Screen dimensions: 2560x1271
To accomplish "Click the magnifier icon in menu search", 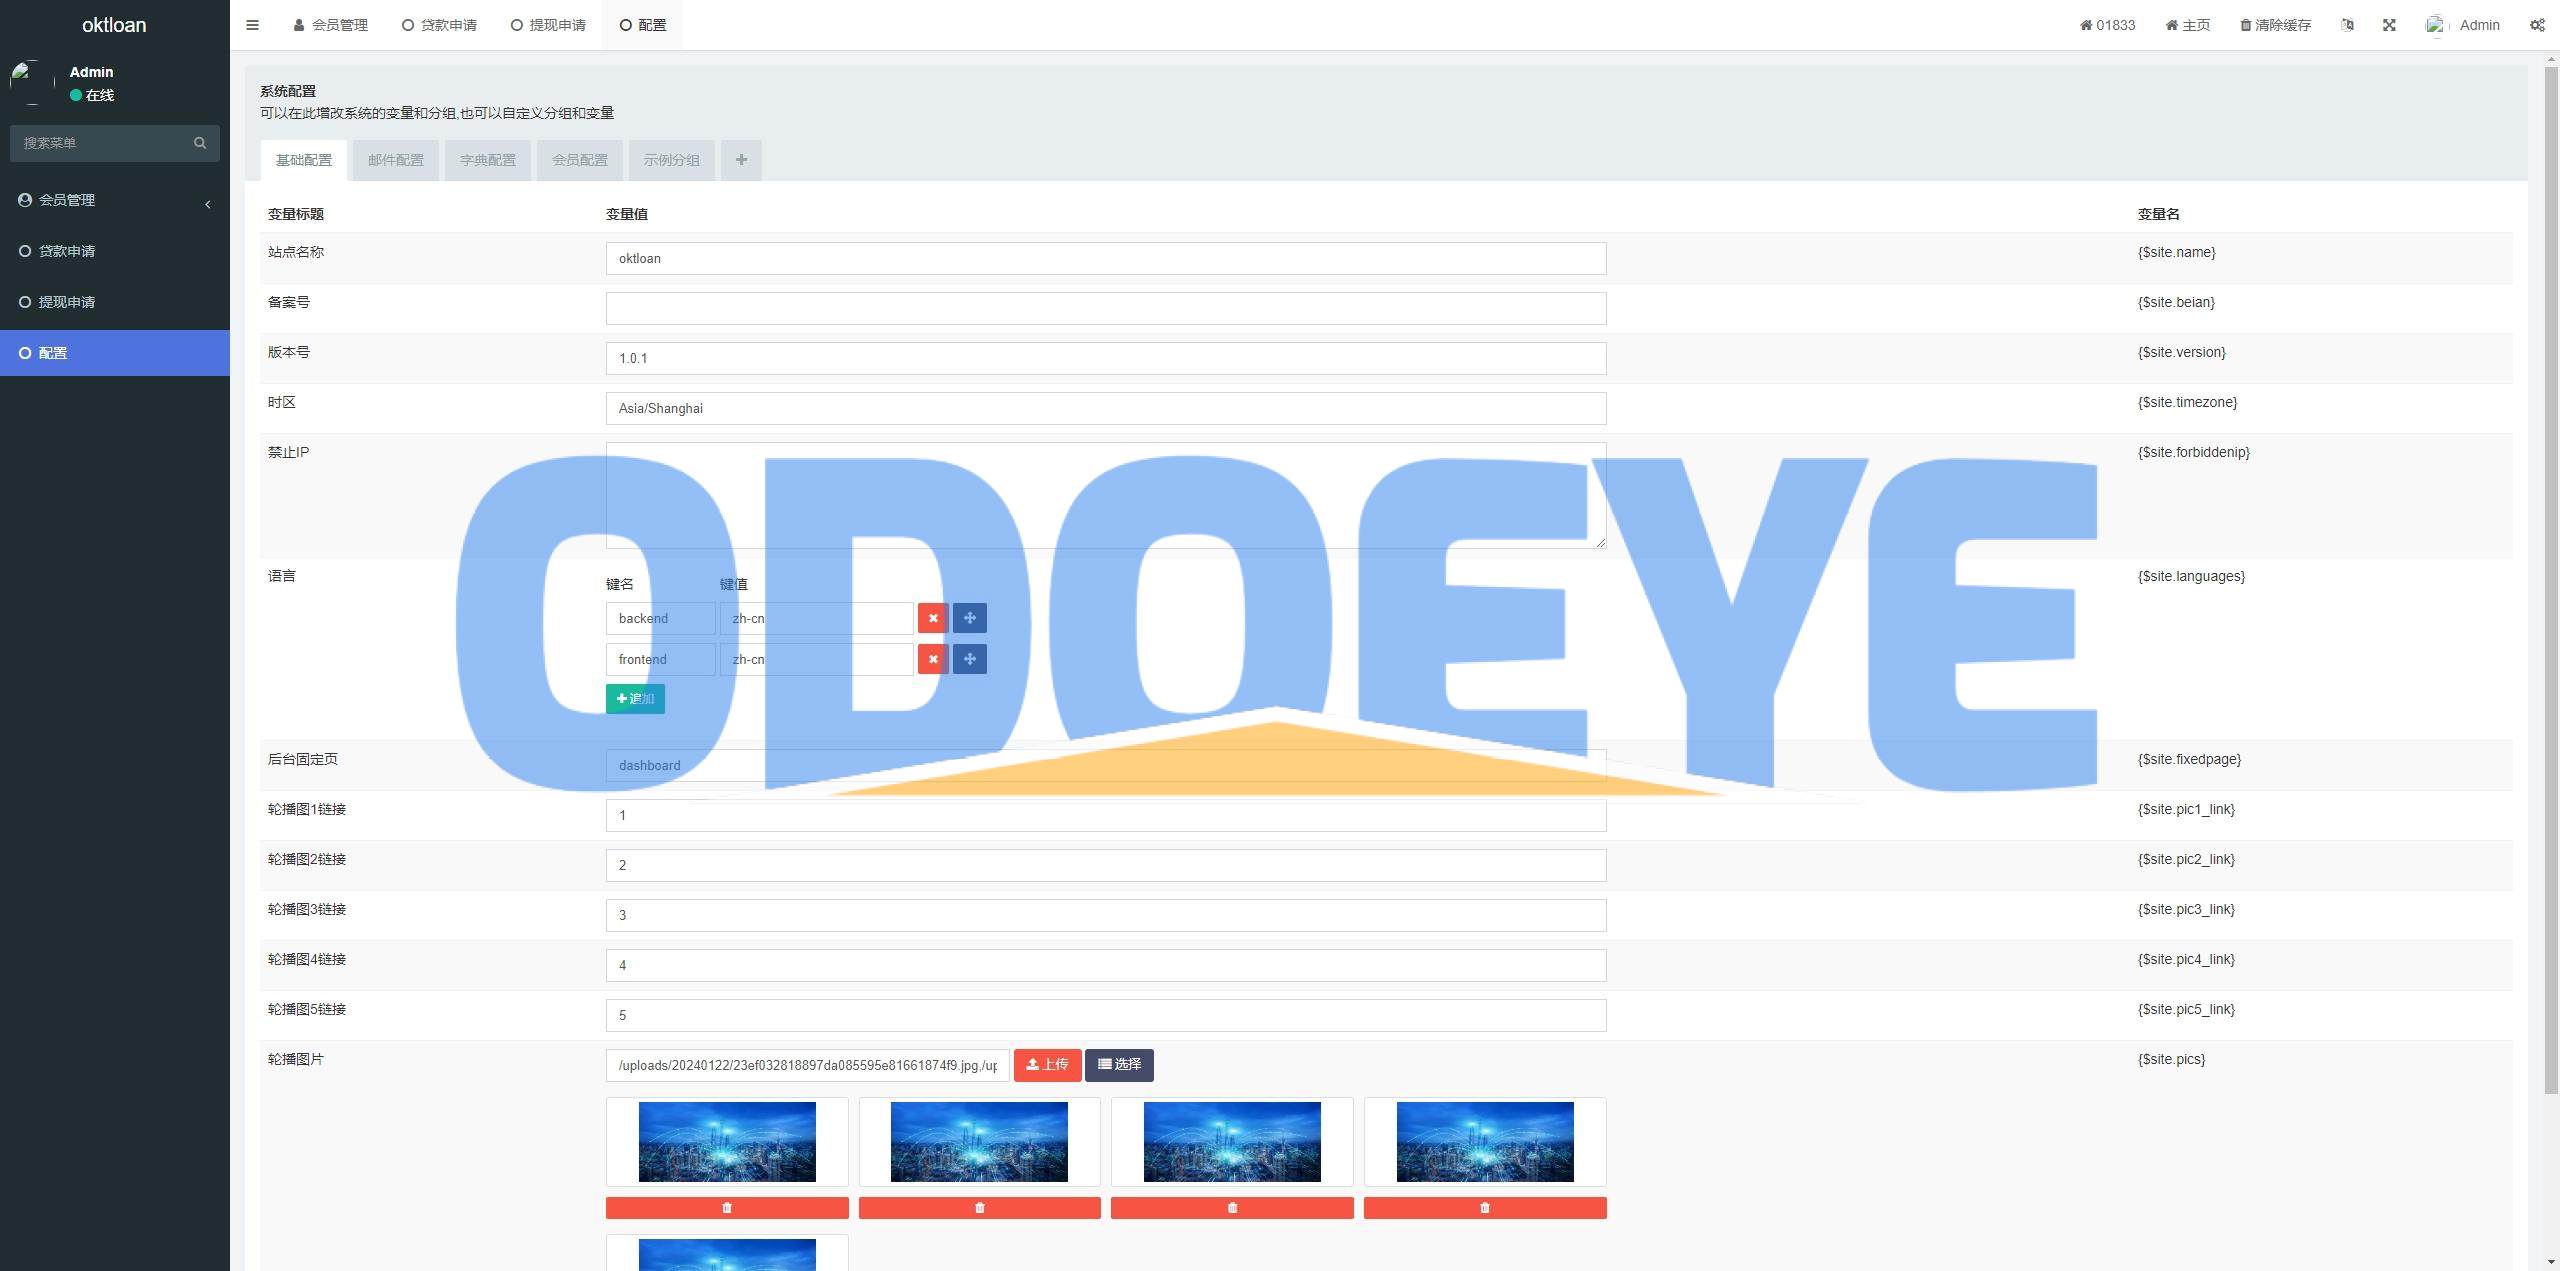I will click(x=200, y=143).
